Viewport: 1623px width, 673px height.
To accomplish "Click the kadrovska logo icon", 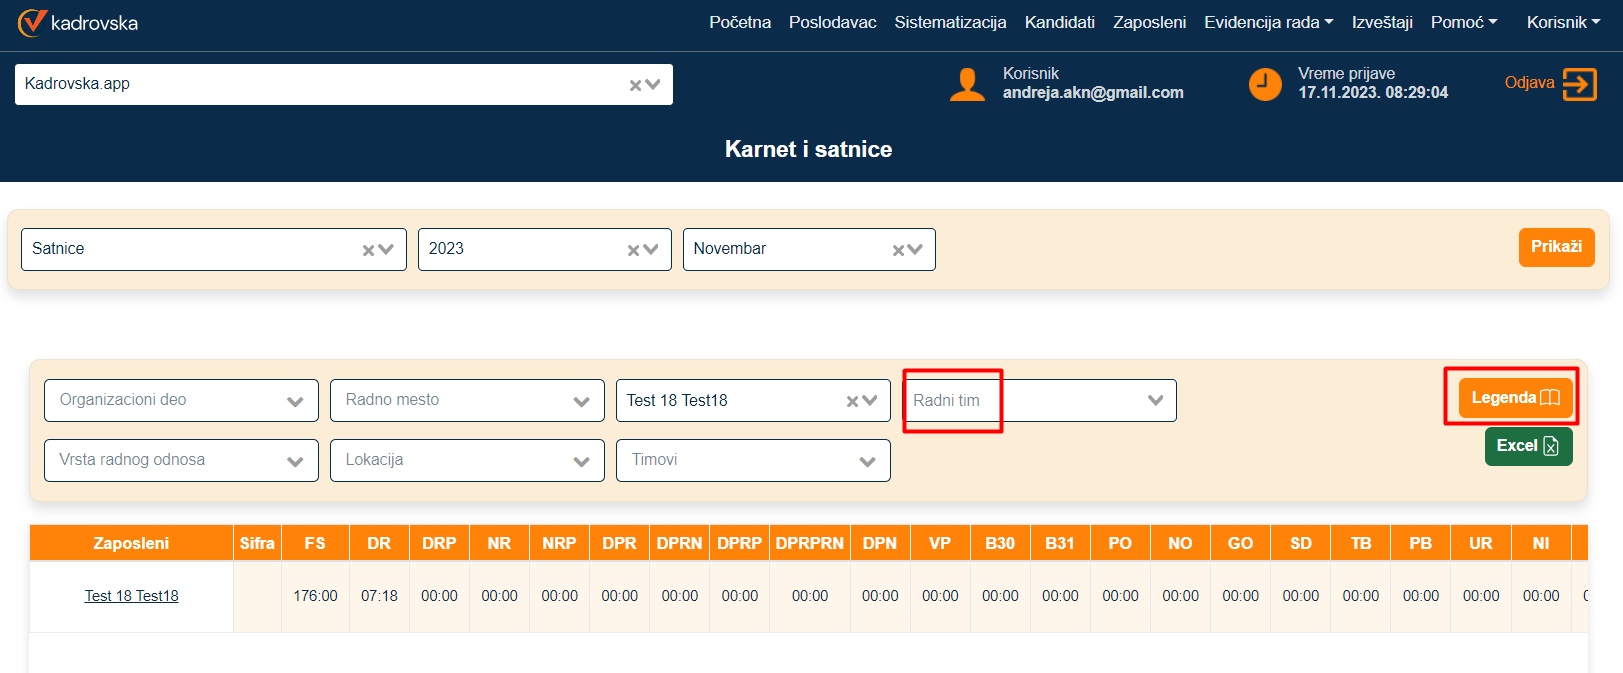I will pyautogui.click(x=32, y=22).
